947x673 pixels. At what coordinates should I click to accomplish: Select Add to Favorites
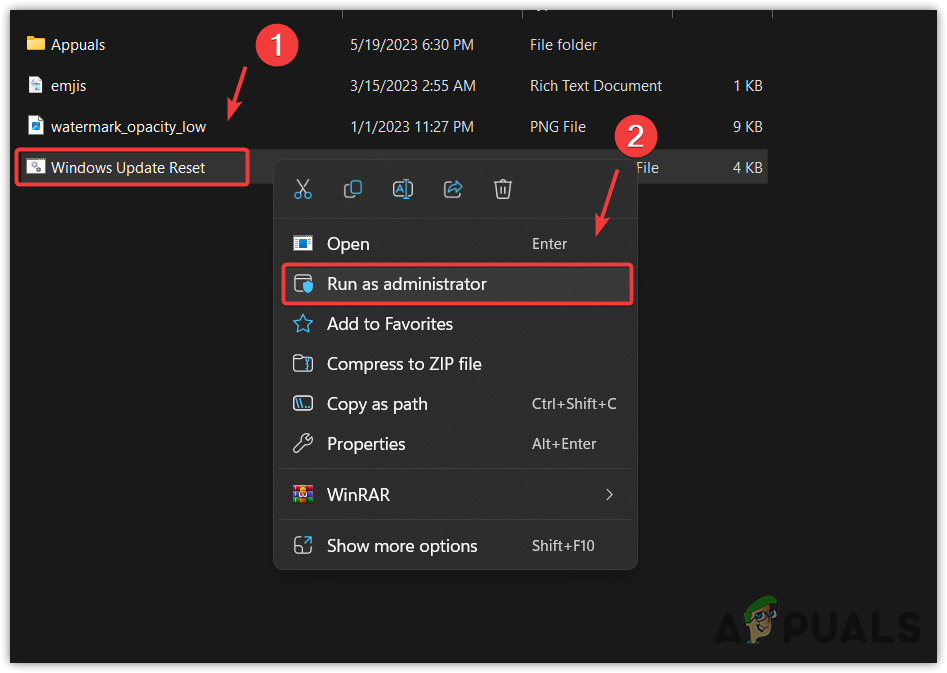[x=456, y=324]
